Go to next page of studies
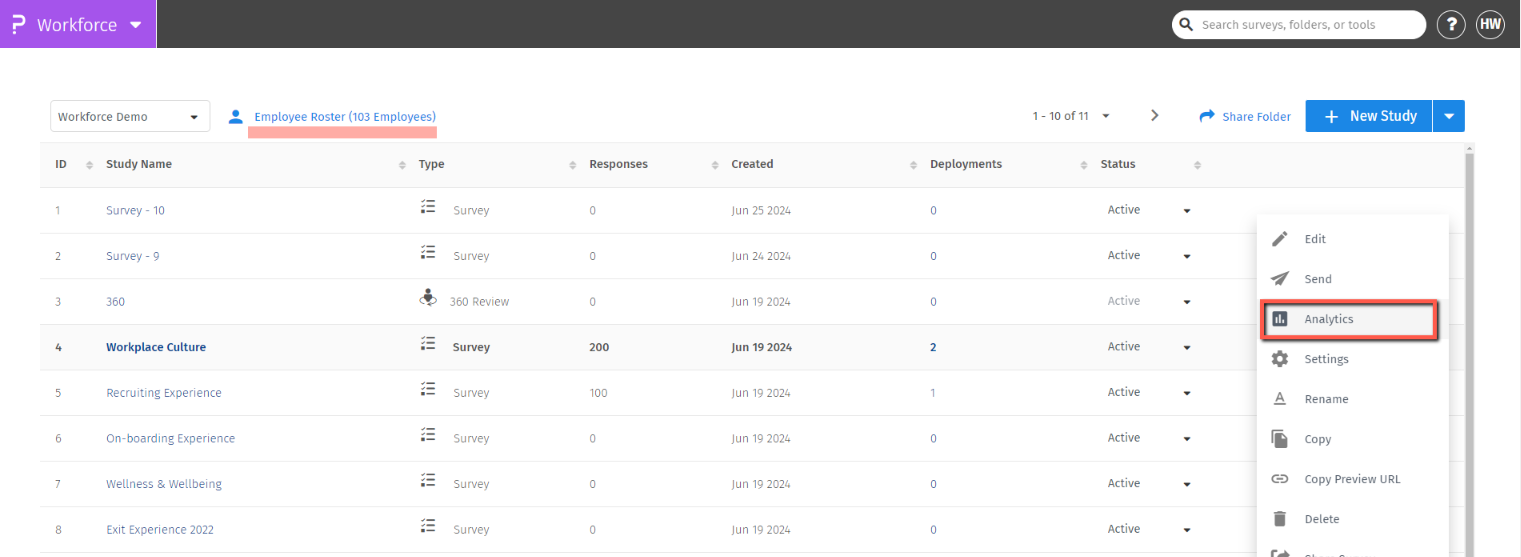The image size is (1521, 557). 1154,116
